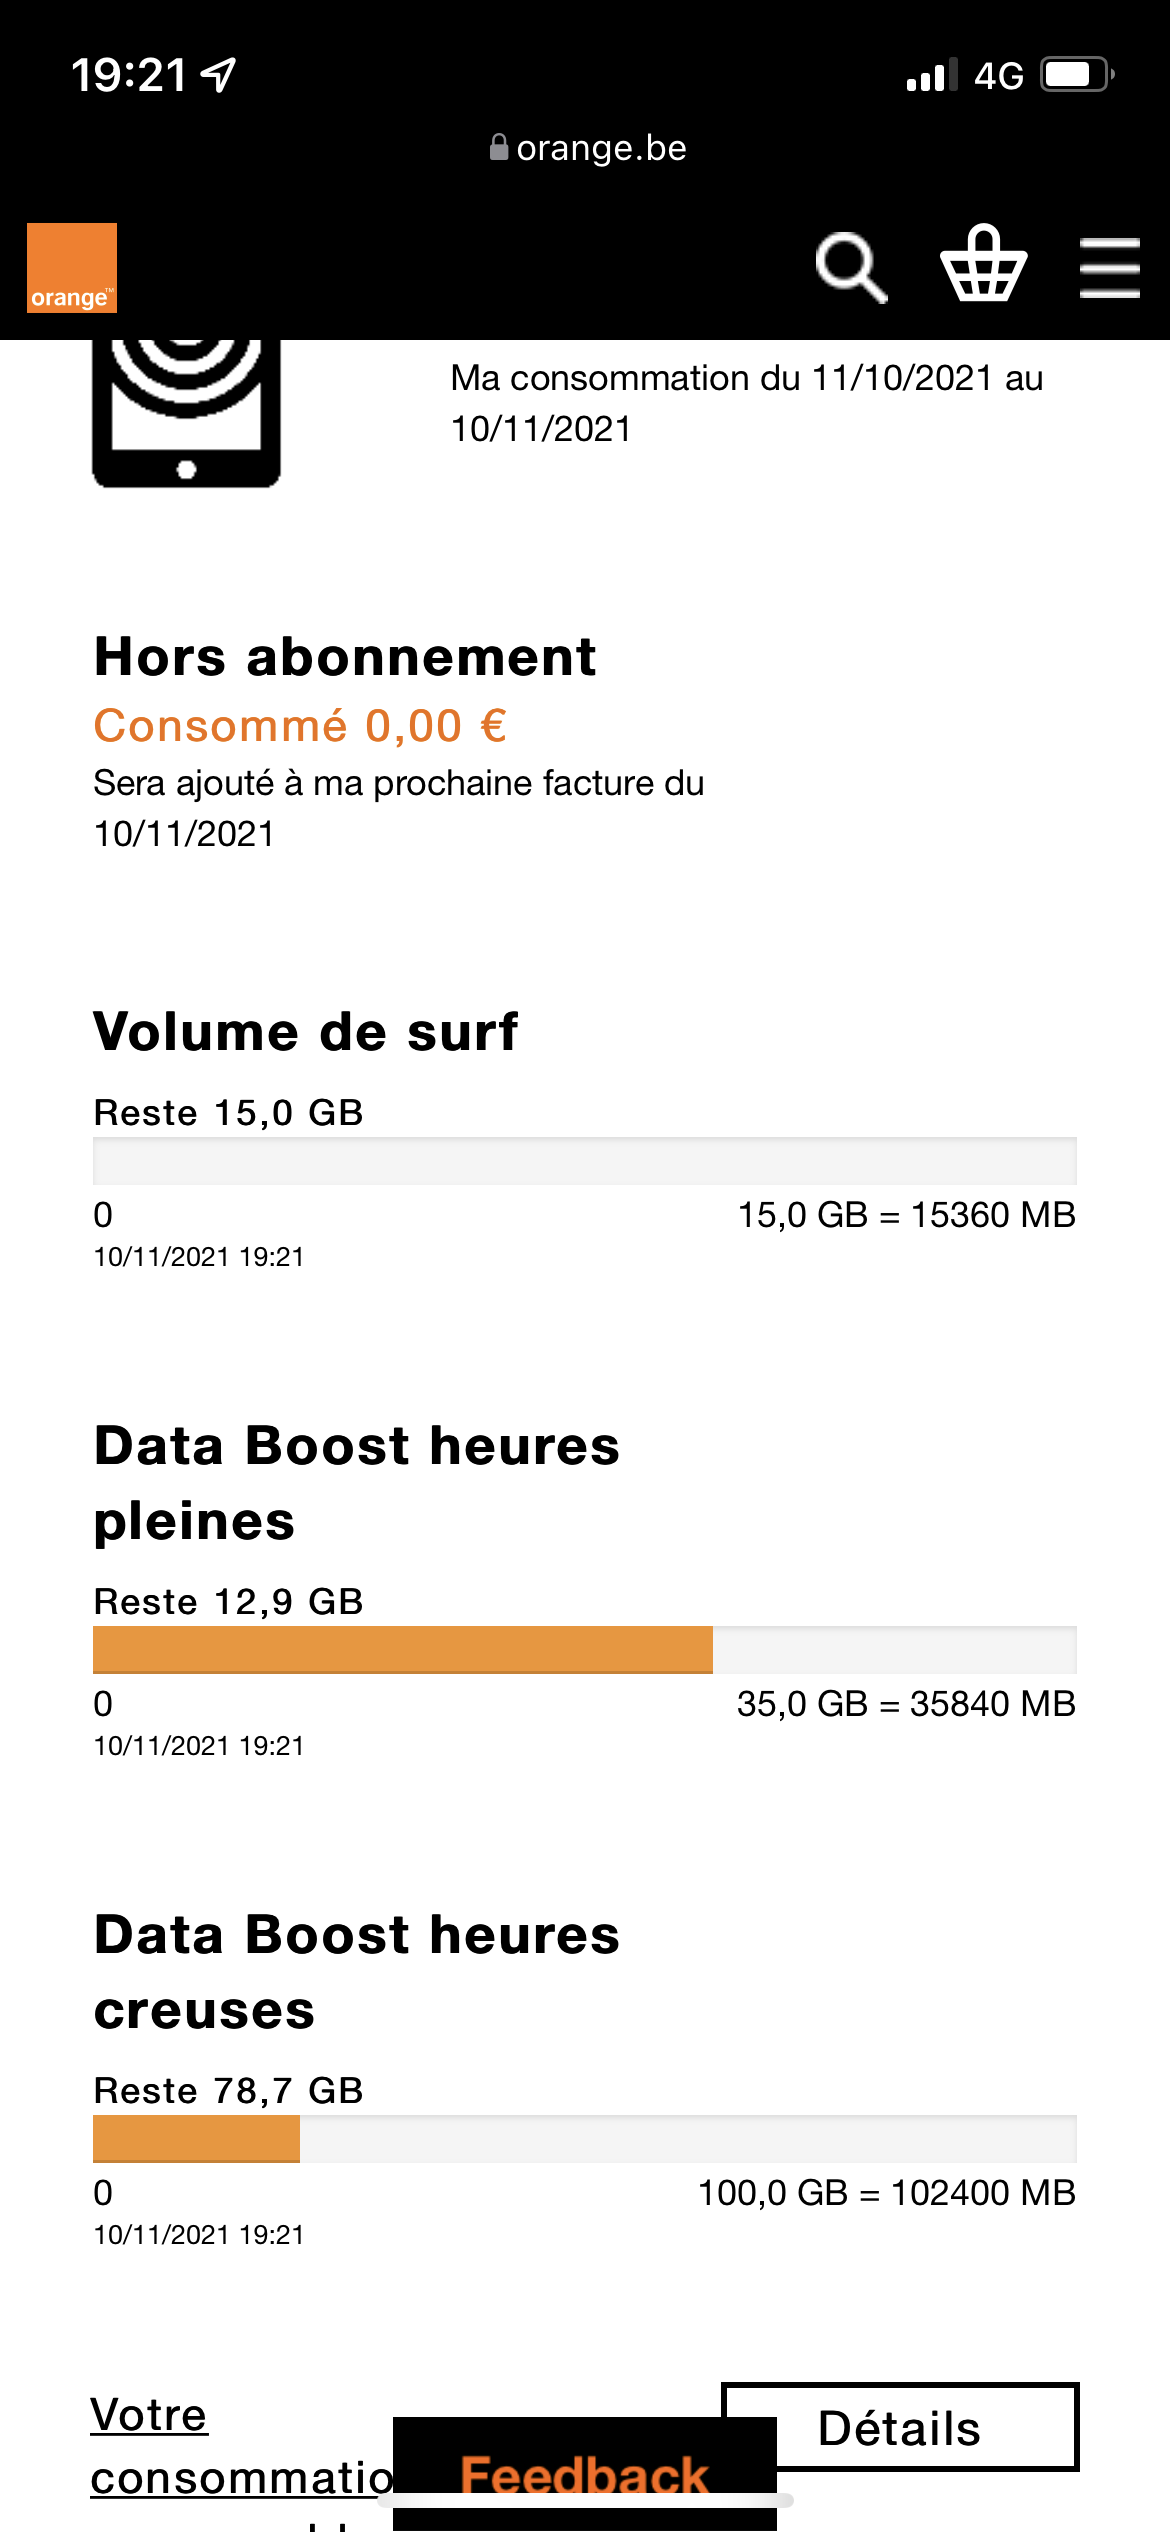Follow the Votre consommation link
1170x2532 pixels.
coord(148,2415)
